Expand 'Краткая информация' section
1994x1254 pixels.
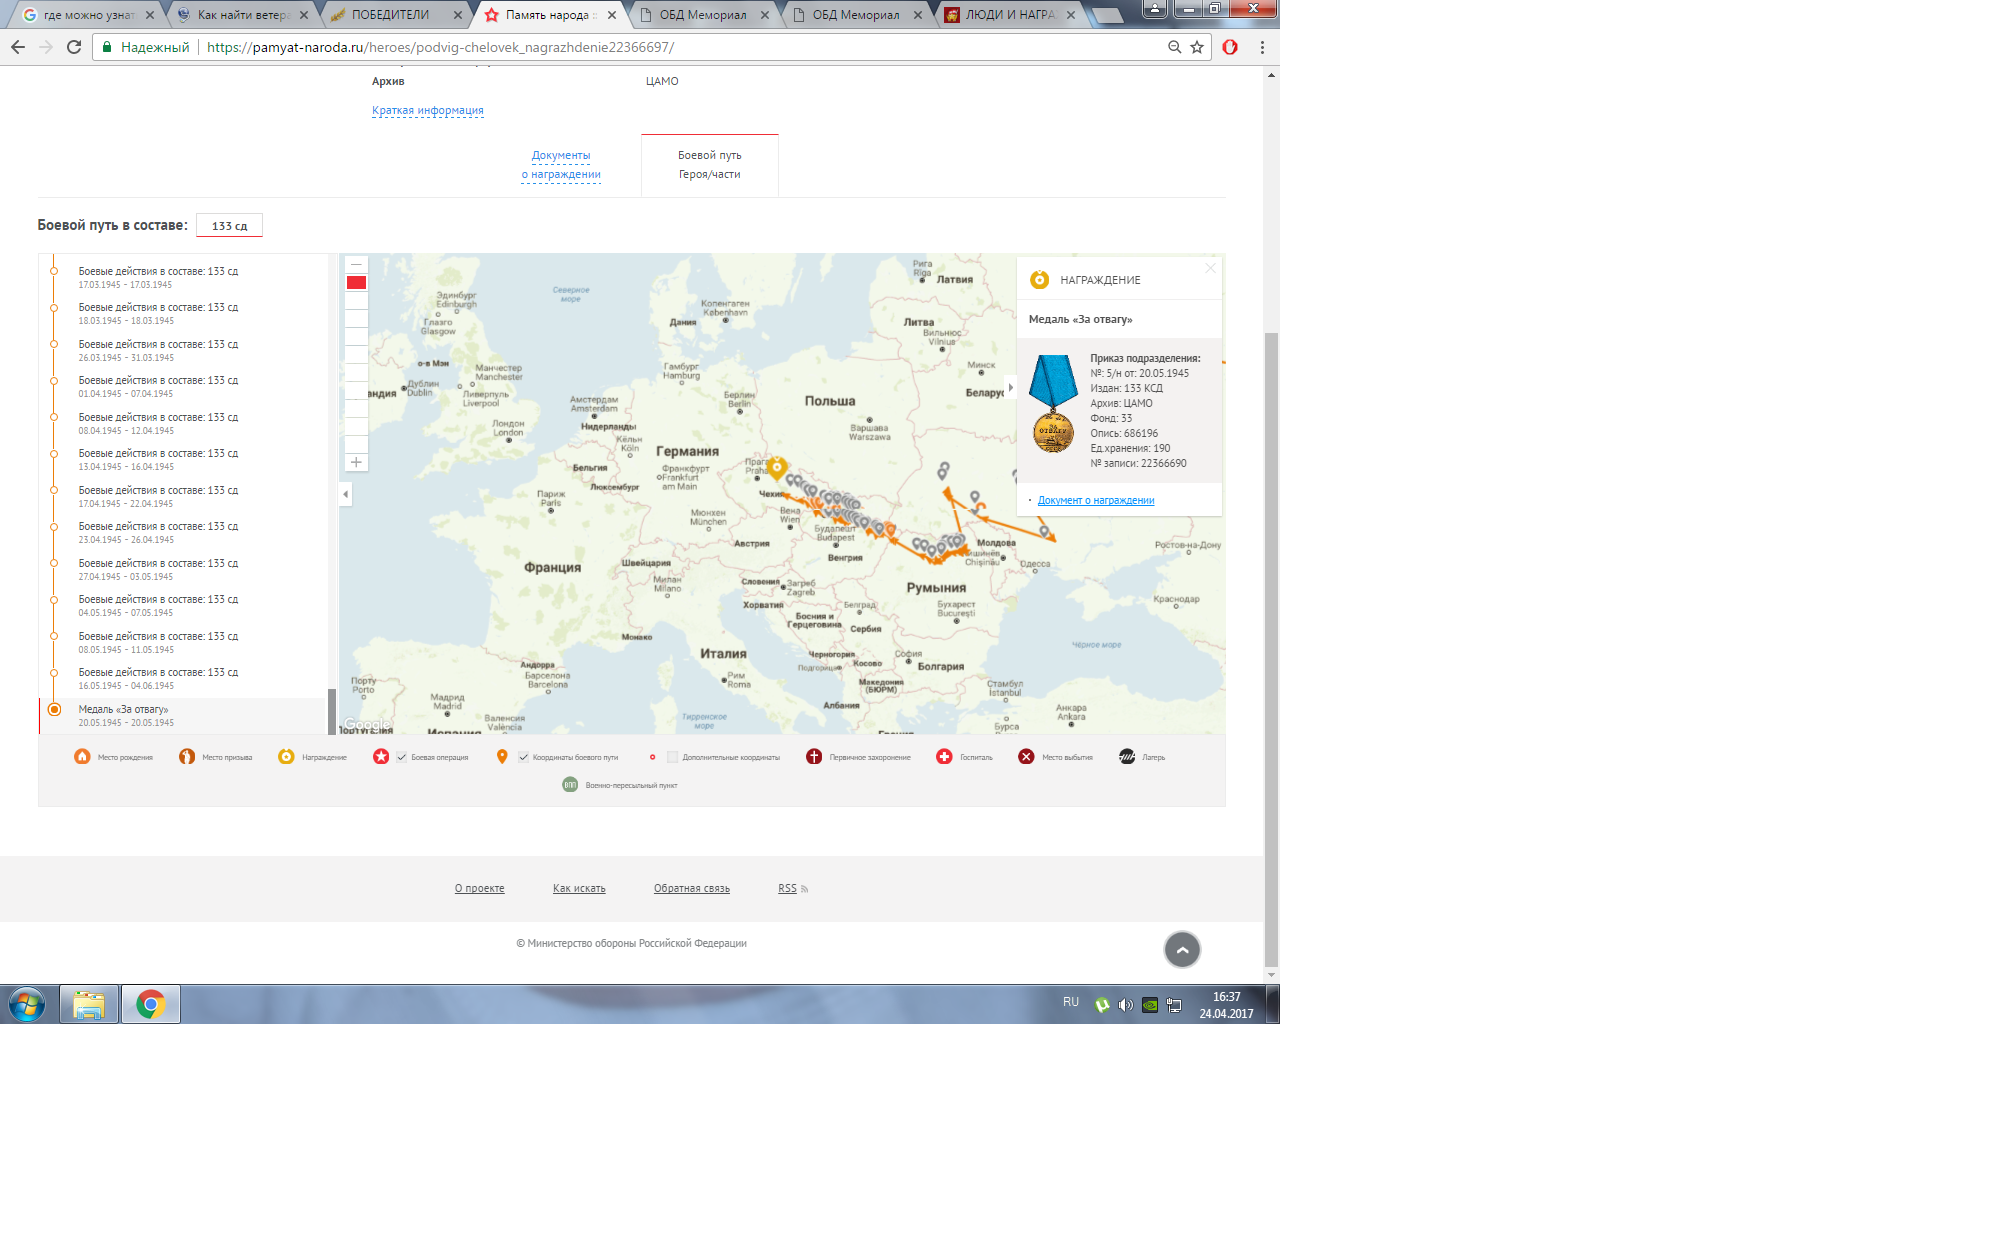tap(427, 111)
